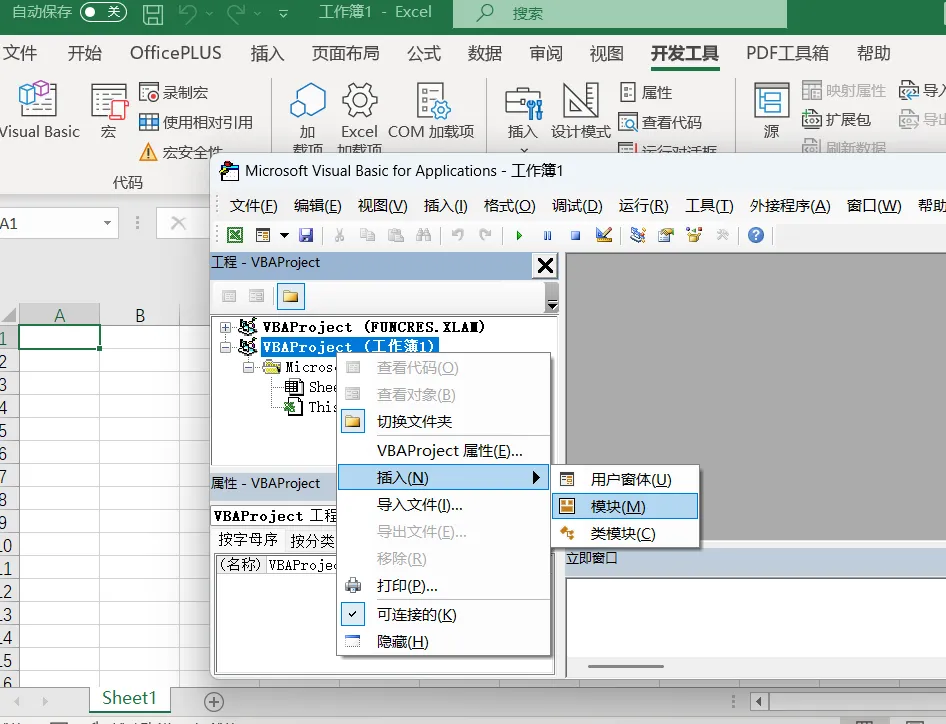
Task: Switch to 按分类序 properties tab
Action: 311,541
